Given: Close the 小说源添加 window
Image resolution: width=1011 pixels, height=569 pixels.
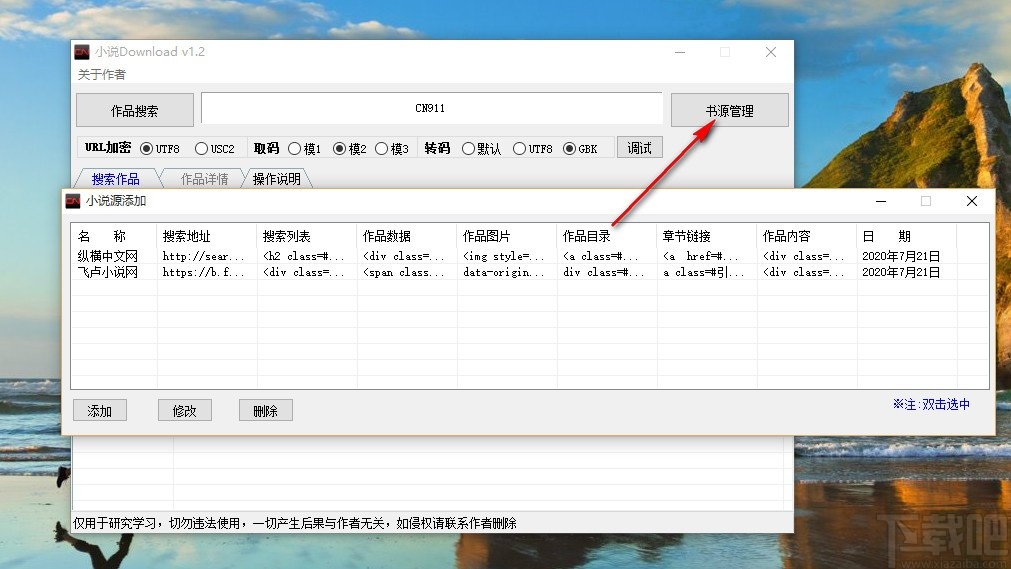Looking at the screenshot, I should 972,201.
